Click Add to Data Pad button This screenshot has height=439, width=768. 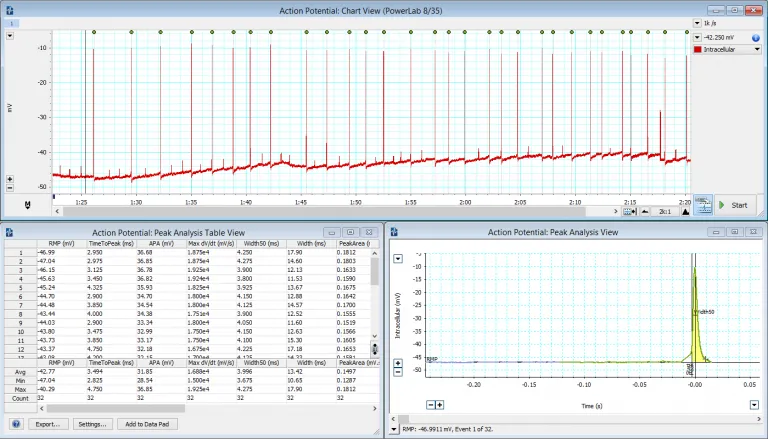[x=145, y=424]
